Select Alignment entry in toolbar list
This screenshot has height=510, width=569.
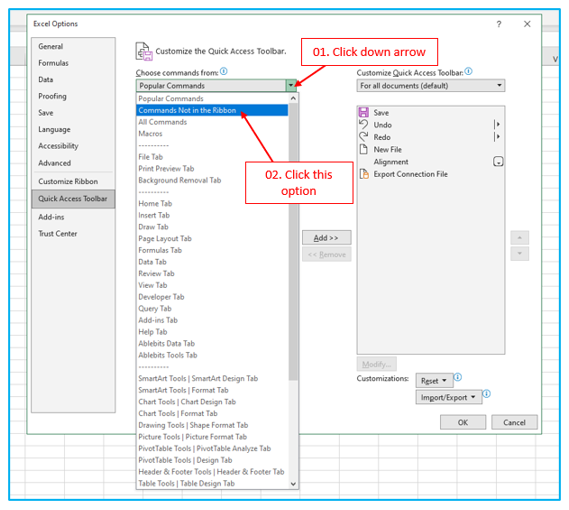coord(431,162)
